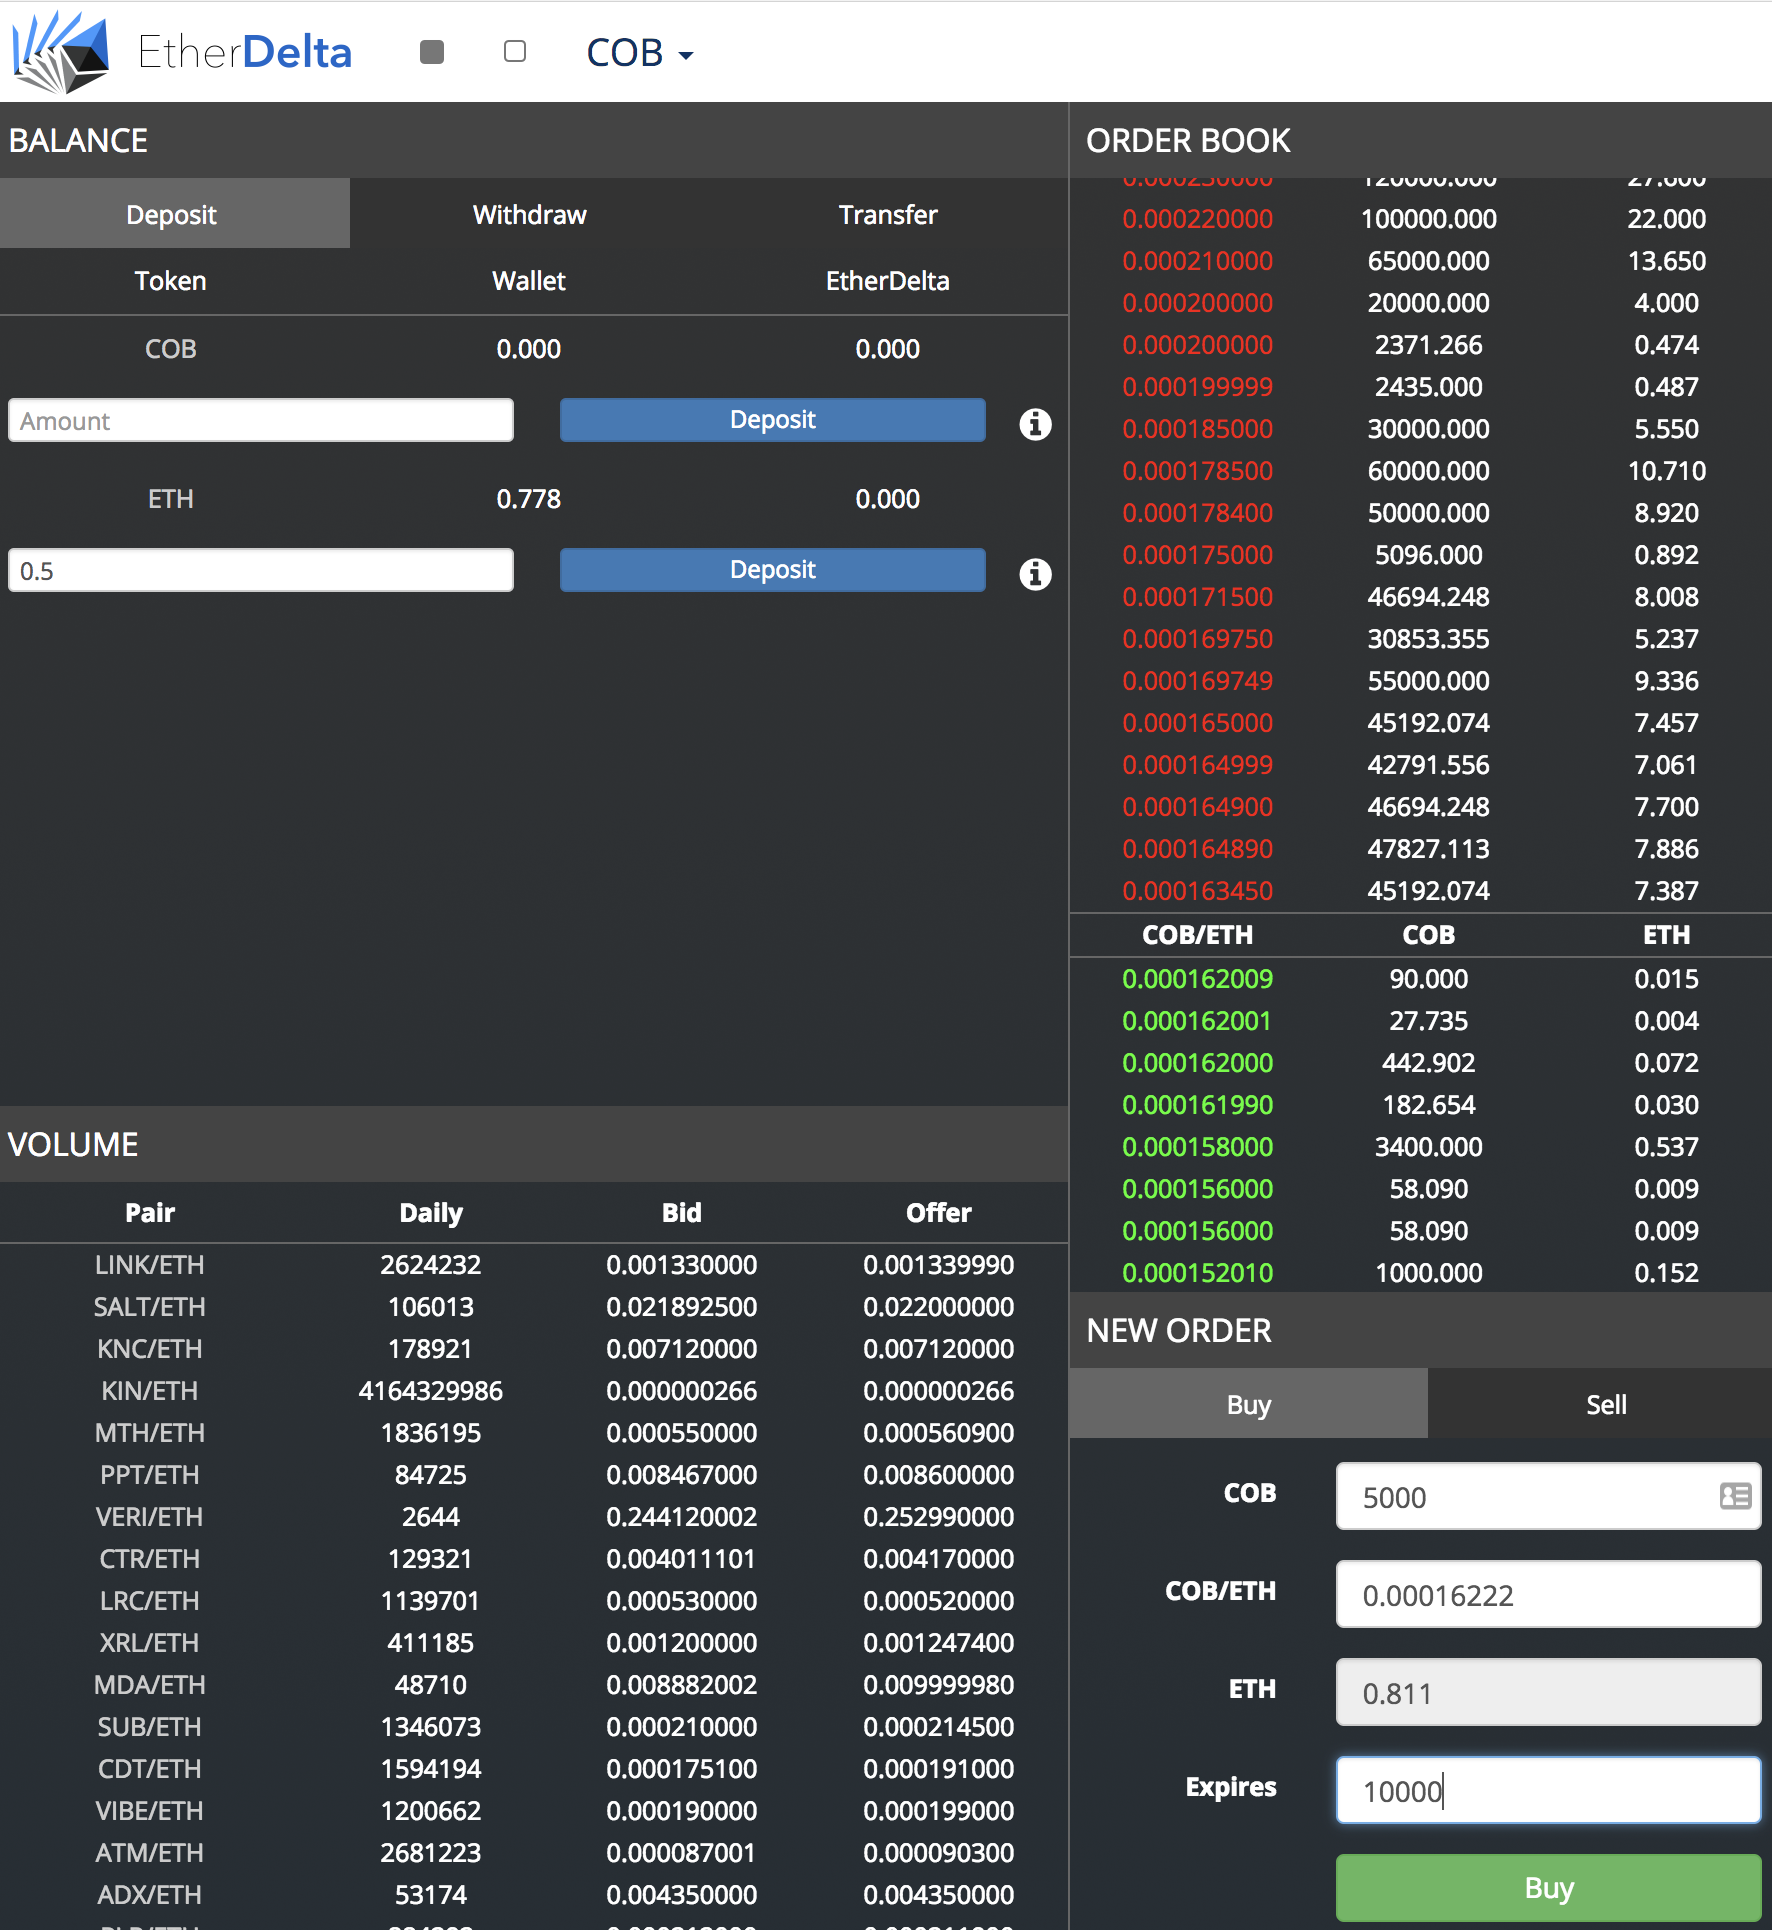Toggle the empty square checkbox in header
Image resolution: width=1772 pixels, height=1930 pixels.
coord(515,52)
